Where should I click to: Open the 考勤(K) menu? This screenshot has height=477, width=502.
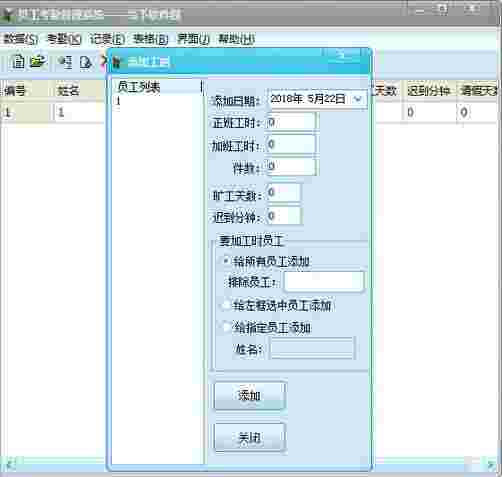click(64, 40)
